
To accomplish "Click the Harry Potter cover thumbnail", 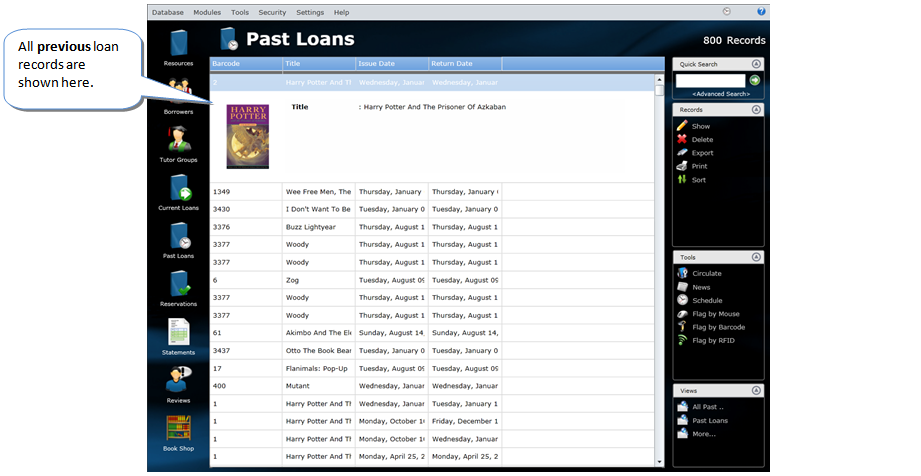I will [247, 136].
